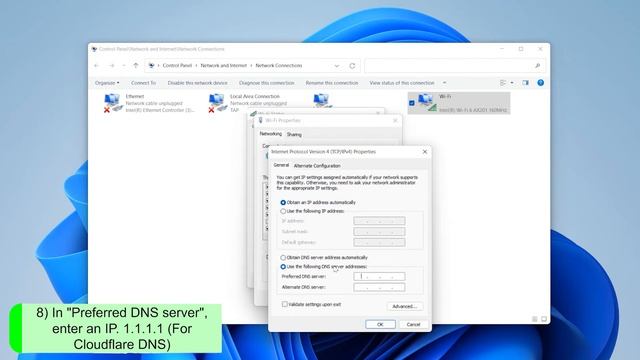Select the Local Area Connection adapter icon
The width and height of the screenshot is (640, 360).
217,103
